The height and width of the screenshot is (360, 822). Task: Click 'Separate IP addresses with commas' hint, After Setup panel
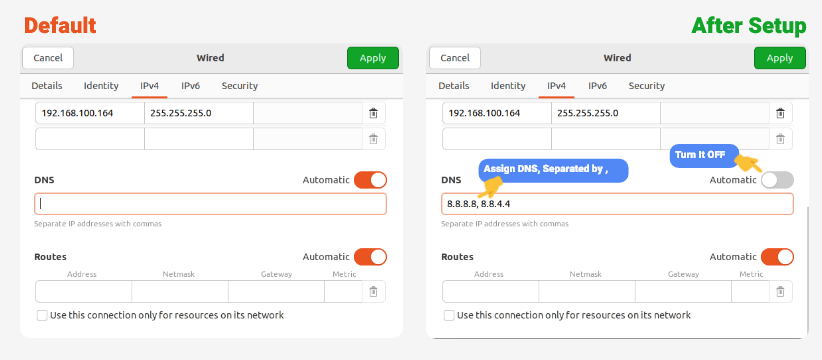(x=505, y=224)
